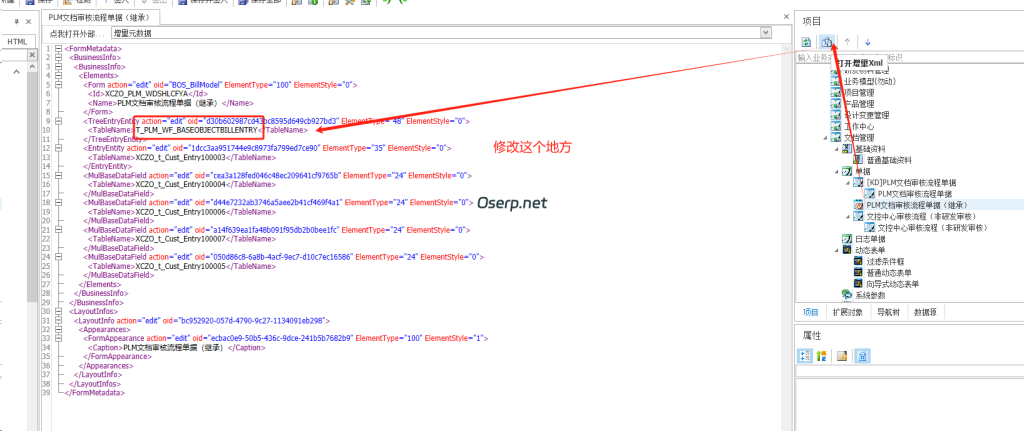
Task: Click the move up arrow icon
Action: (847, 41)
